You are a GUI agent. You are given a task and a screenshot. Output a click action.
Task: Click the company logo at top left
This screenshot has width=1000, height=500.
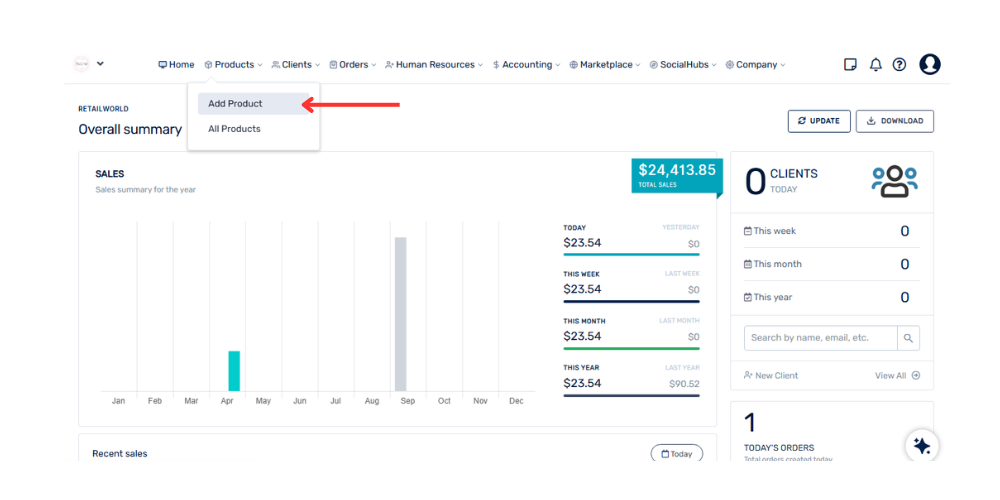pos(82,64)
